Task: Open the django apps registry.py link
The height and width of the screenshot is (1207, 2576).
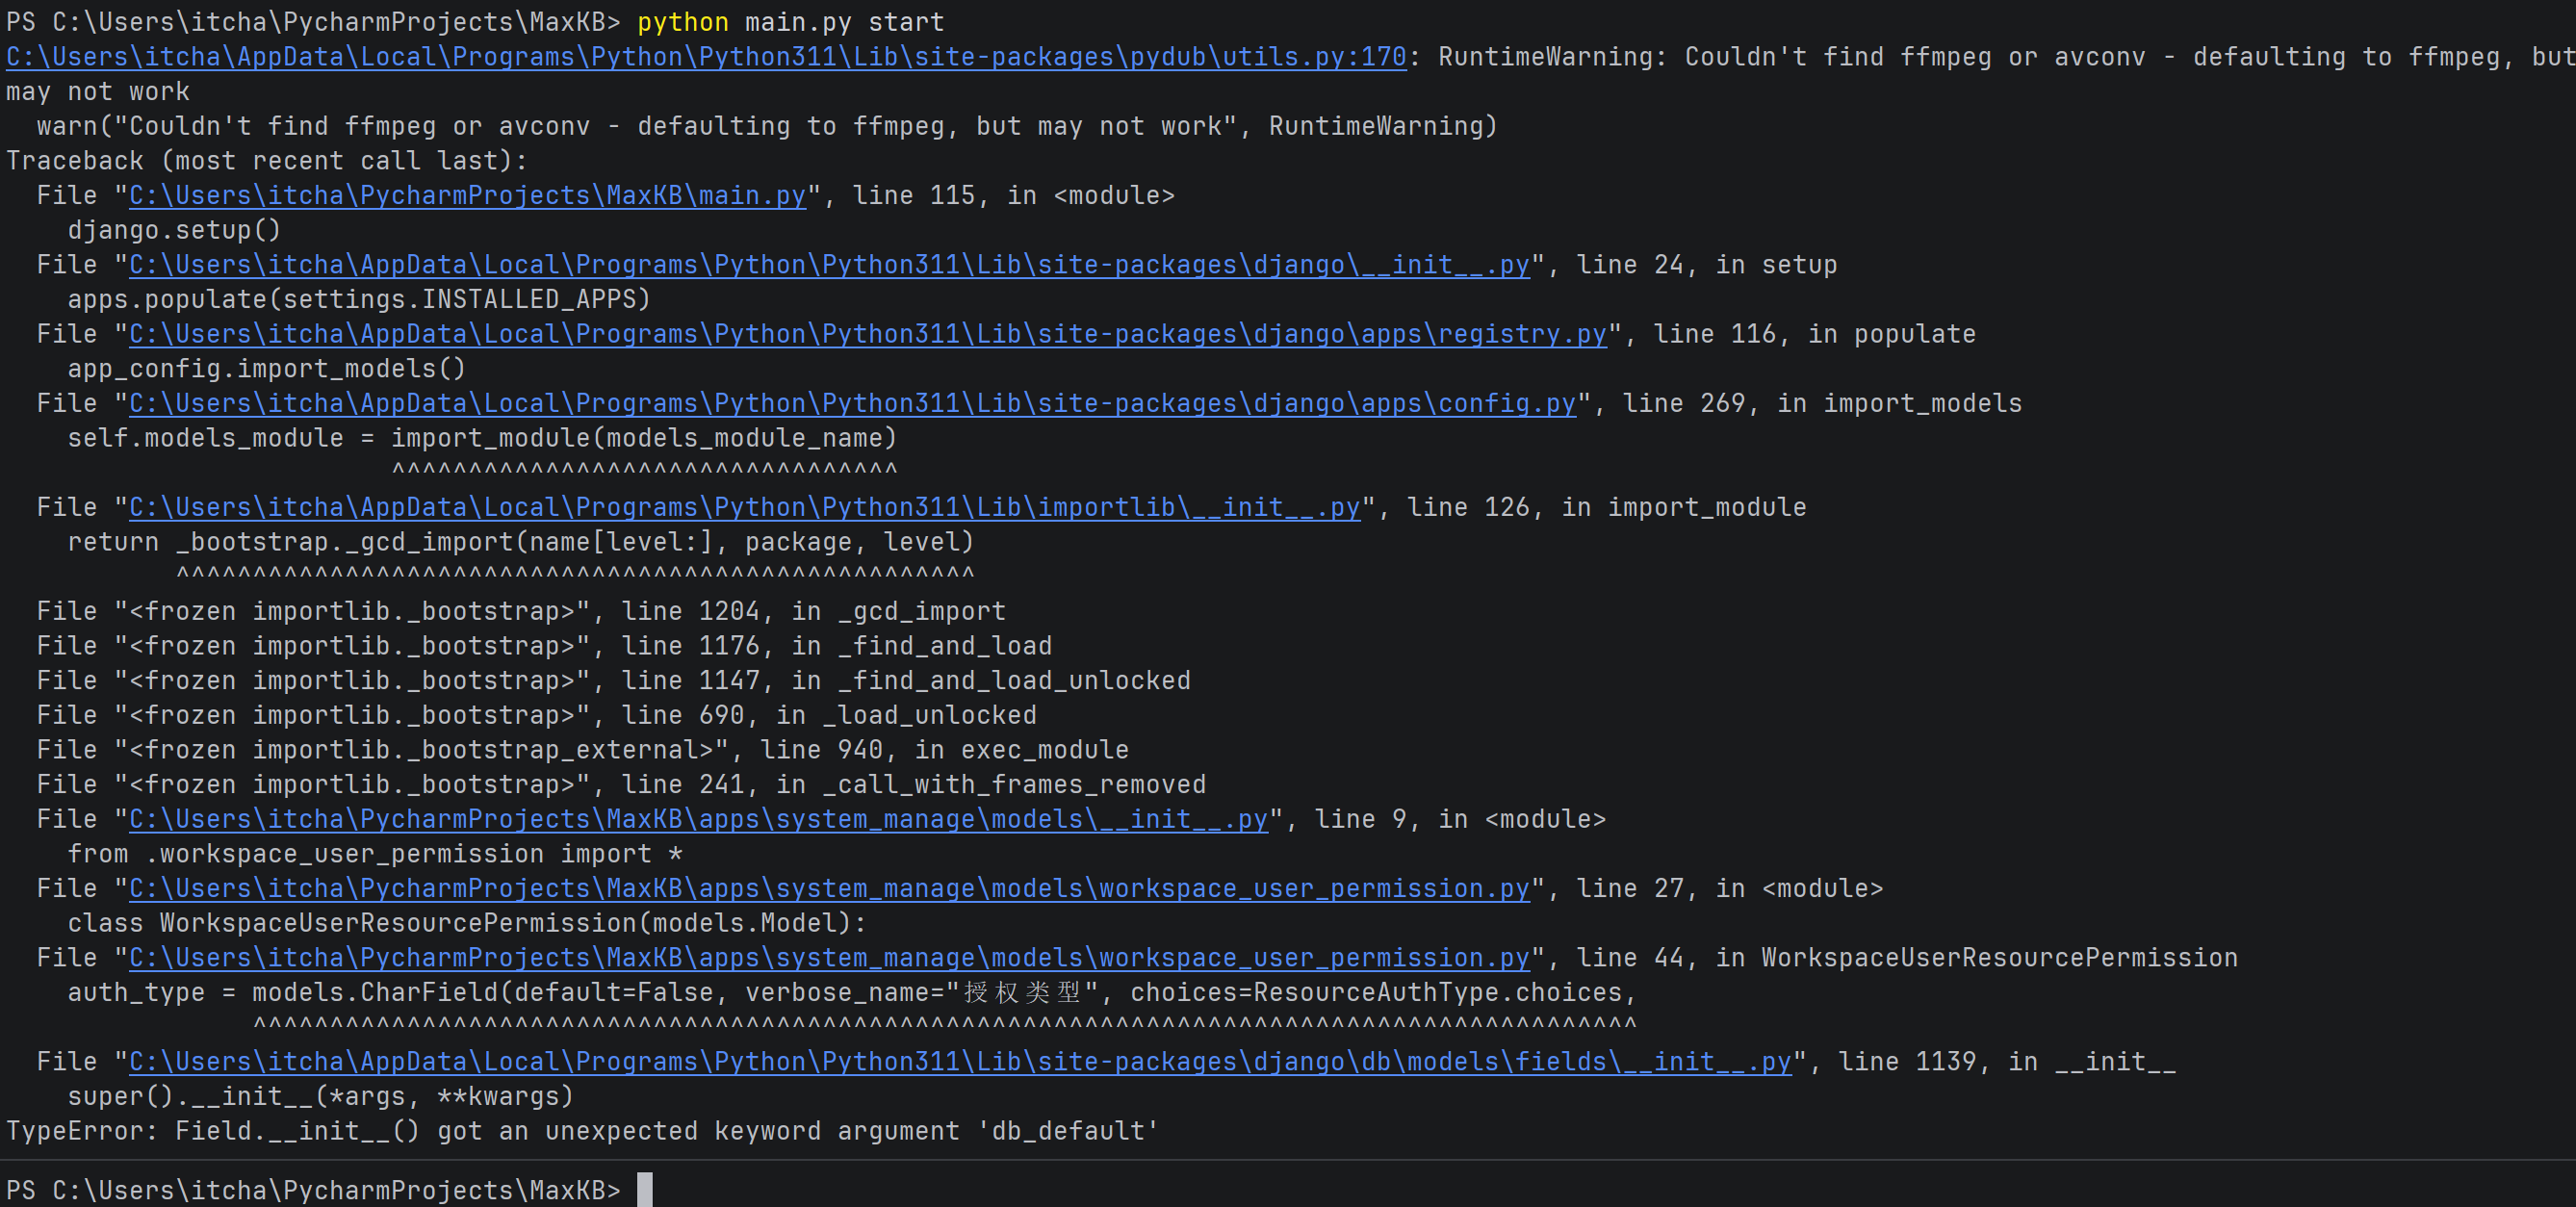Action: point(867,334)
